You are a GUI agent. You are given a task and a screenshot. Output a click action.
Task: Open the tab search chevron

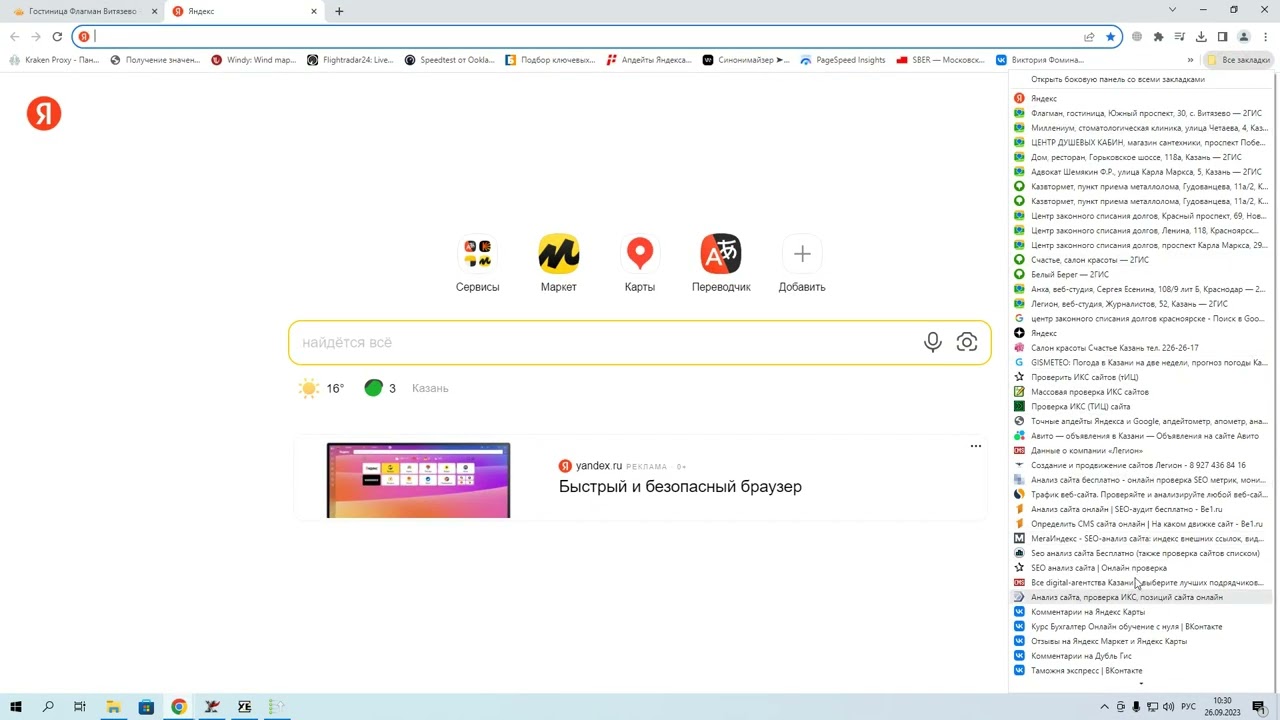[1172, 10]
